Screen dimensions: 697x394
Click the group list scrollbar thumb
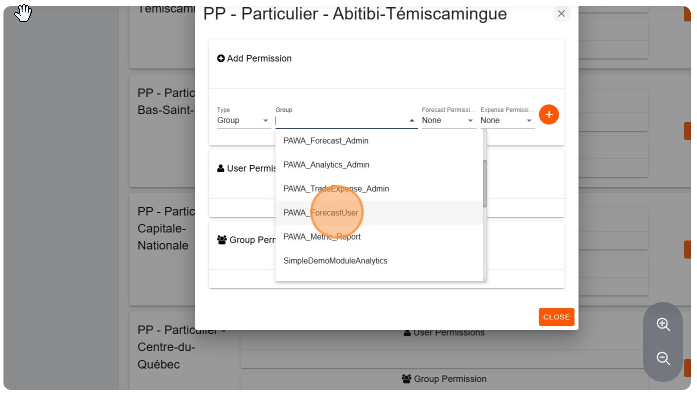click(x=485, y=183)
